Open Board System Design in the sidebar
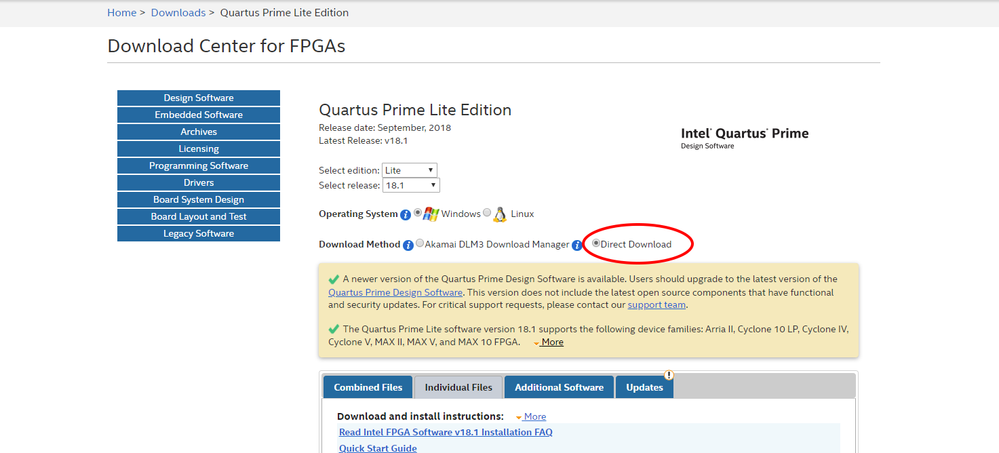Image resolution: width=999 pixels, height=453 pixels. [198, 199]
